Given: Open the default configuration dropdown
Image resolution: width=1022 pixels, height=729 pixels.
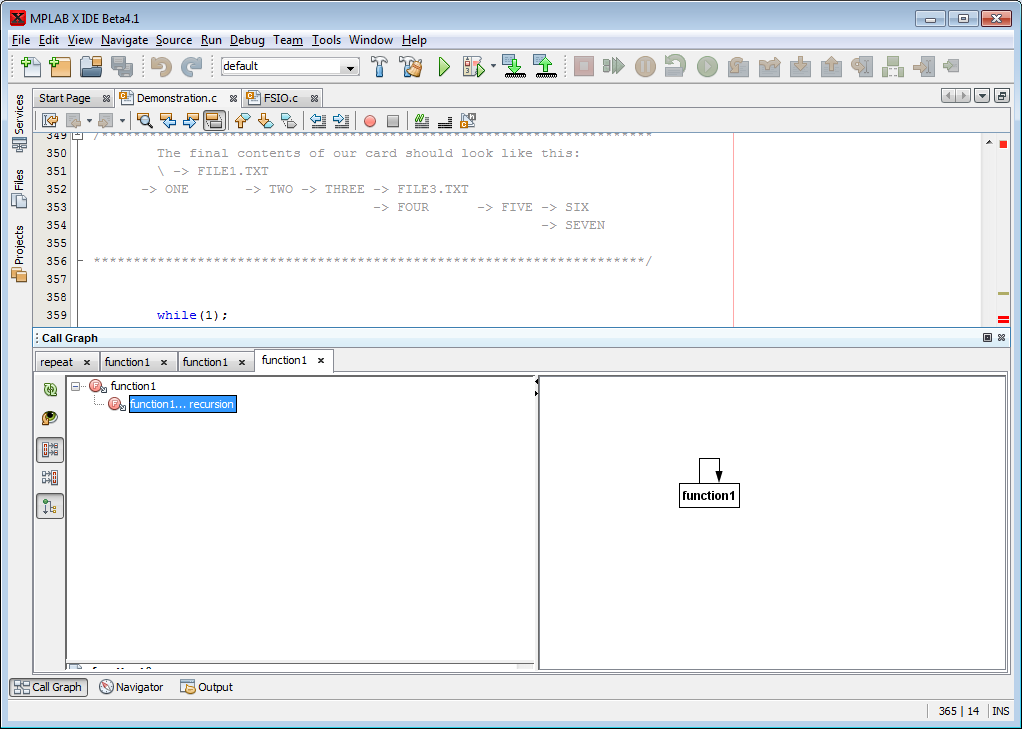Looking at the screenshot, I should (349, 67).
